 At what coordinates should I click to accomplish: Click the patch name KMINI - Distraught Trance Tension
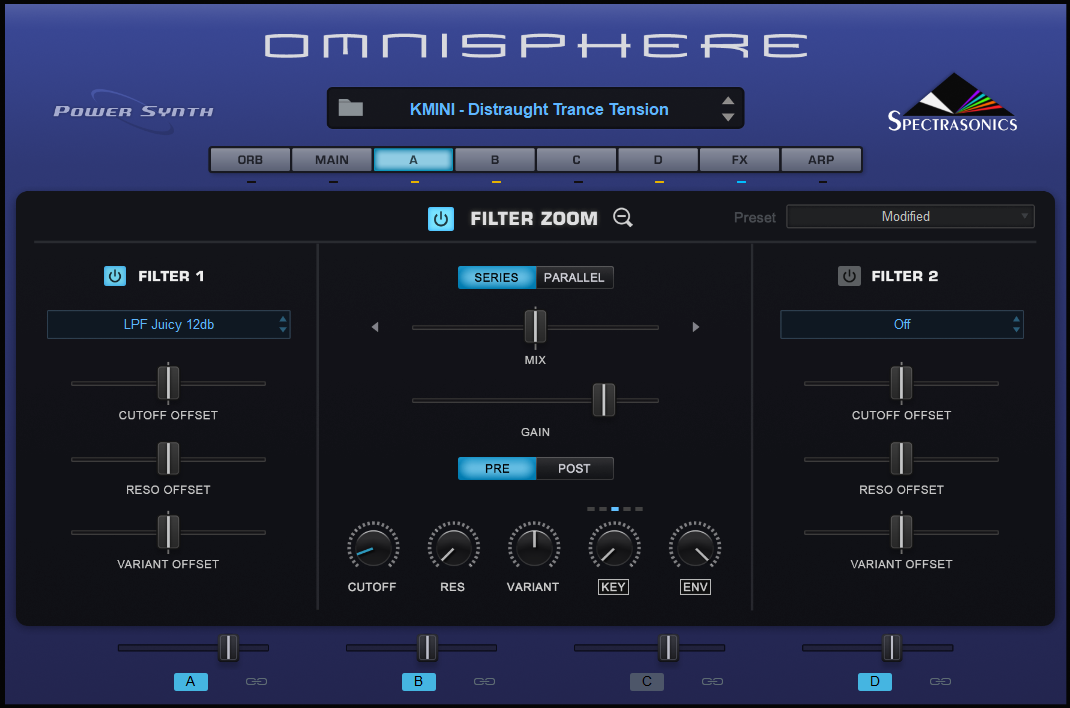tap(539, 109)
